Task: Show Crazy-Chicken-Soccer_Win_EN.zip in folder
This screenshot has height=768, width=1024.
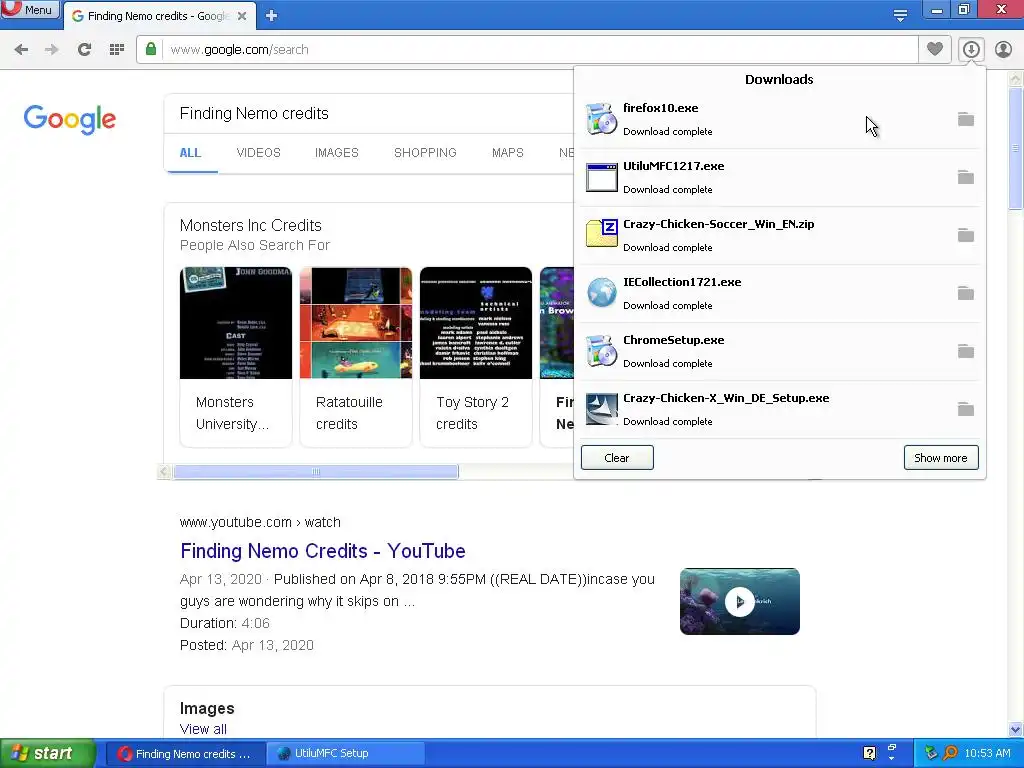Action: click(x=965, y=235)
